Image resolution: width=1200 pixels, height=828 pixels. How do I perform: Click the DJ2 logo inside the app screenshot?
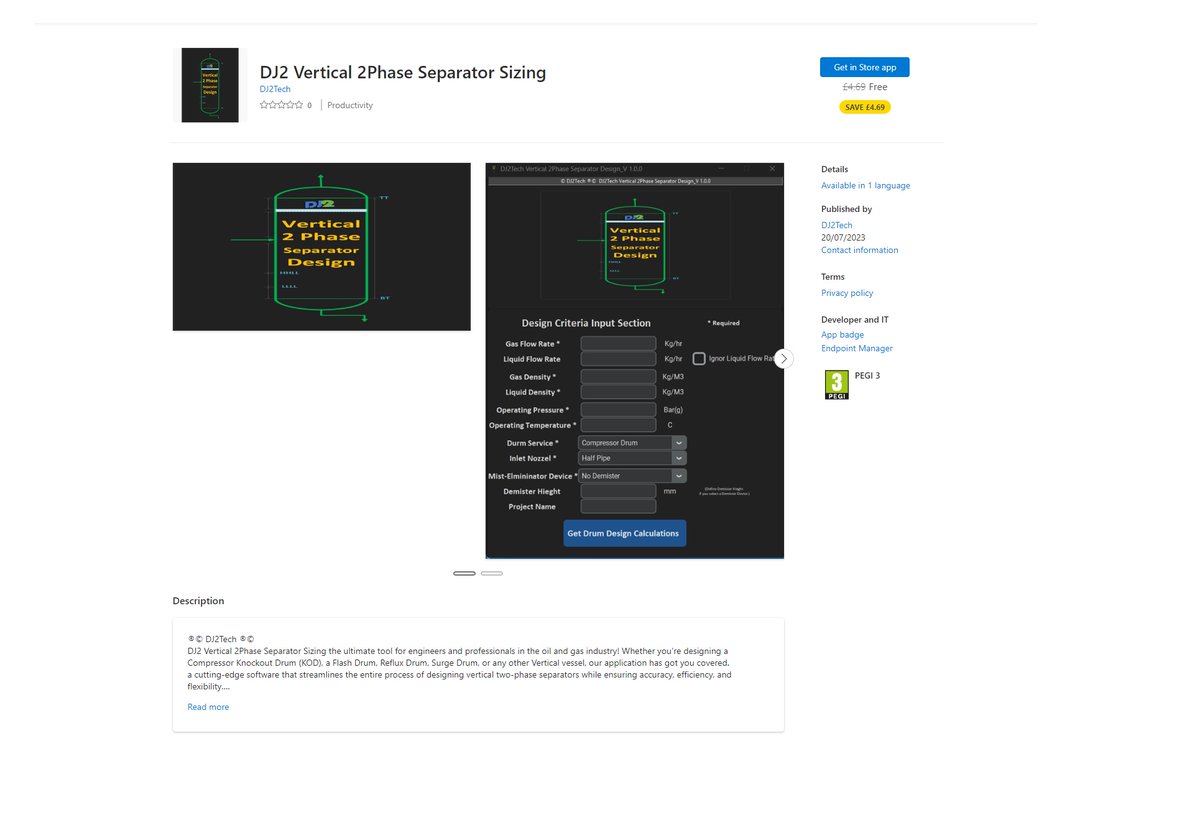point(634,216)
